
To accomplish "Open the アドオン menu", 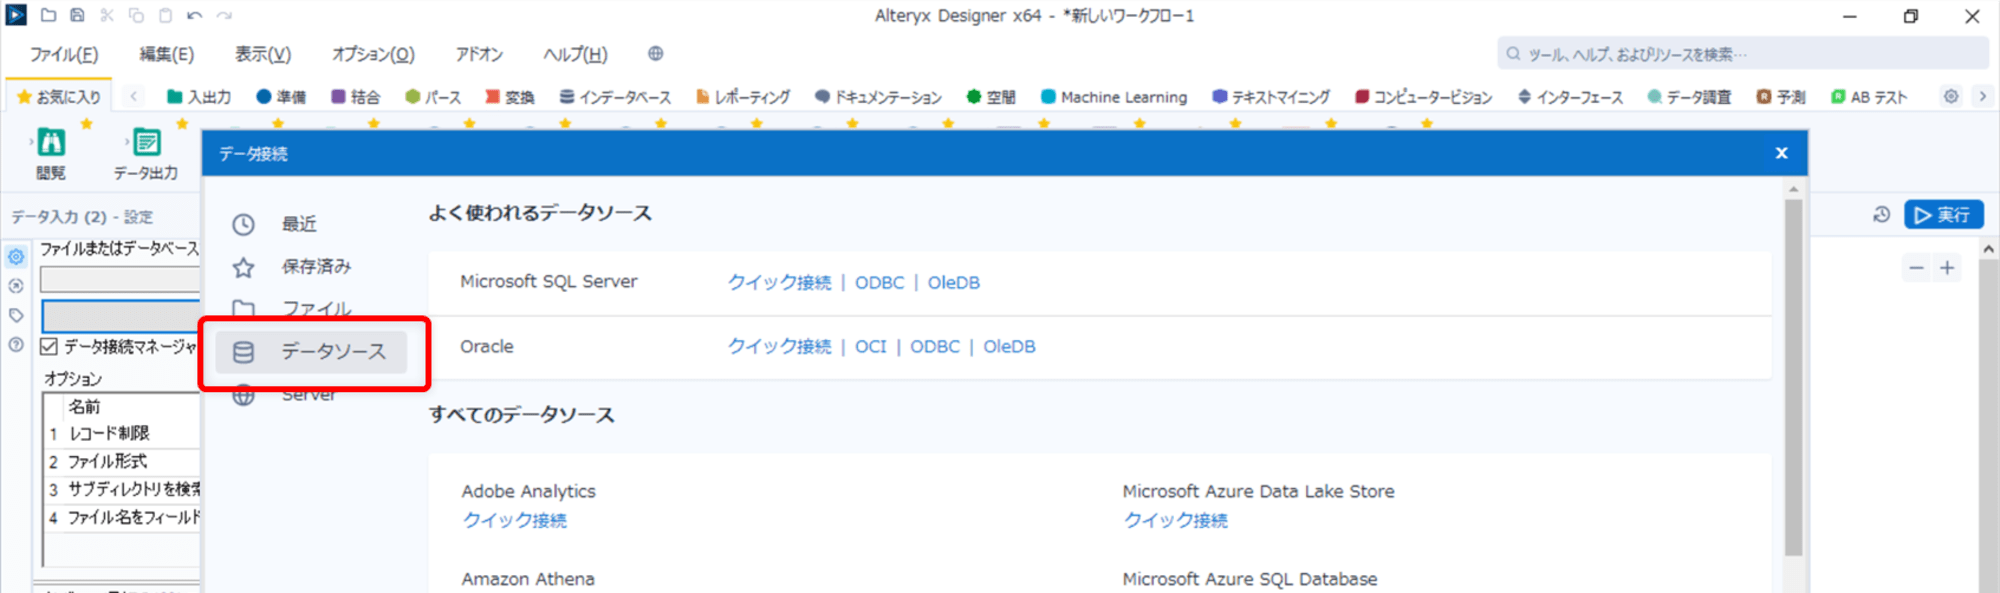I will pos(479,54).
